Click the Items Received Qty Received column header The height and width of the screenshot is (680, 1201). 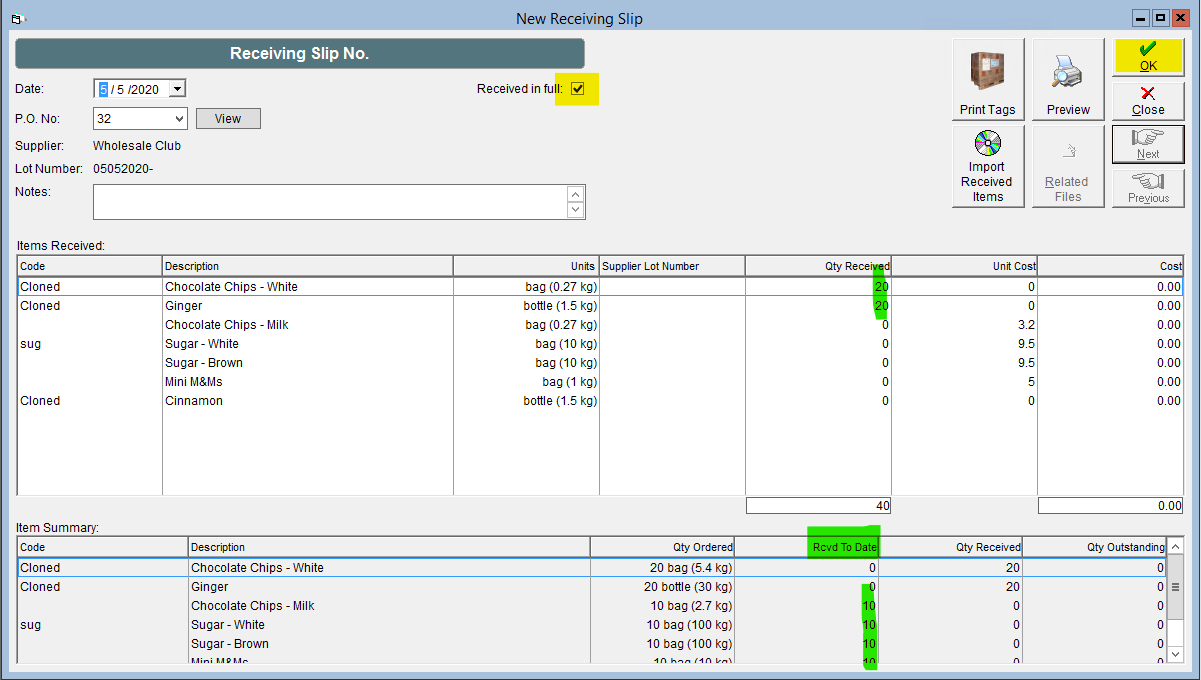point(818,266)
